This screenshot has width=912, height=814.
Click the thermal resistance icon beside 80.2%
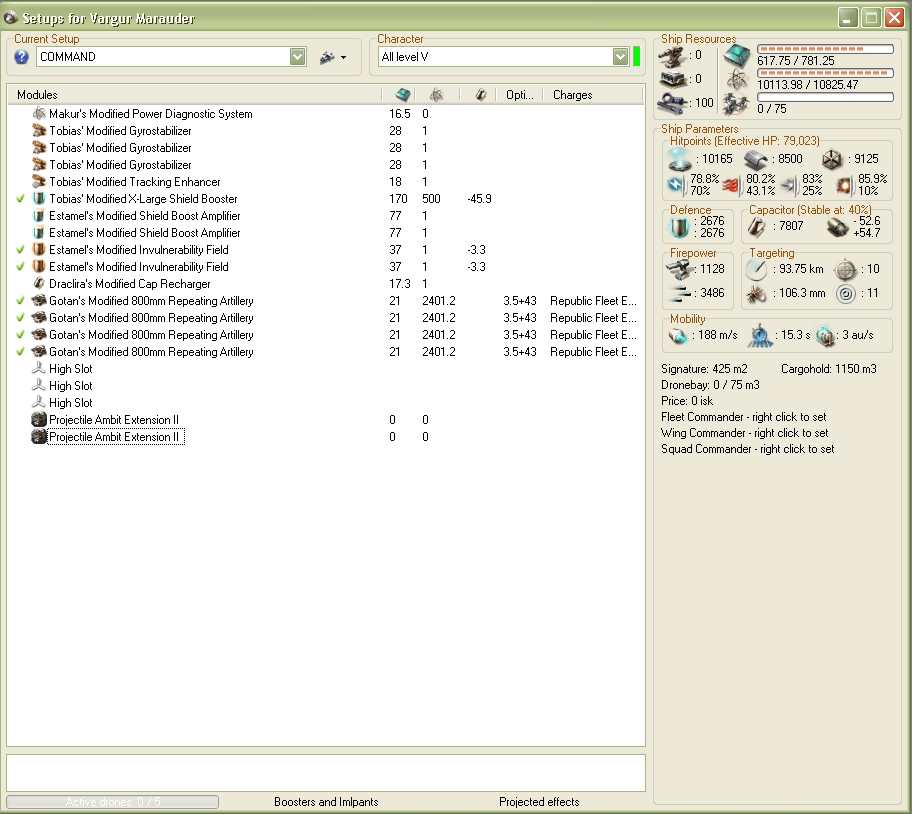pyautogui.click(x=731, y=185)
